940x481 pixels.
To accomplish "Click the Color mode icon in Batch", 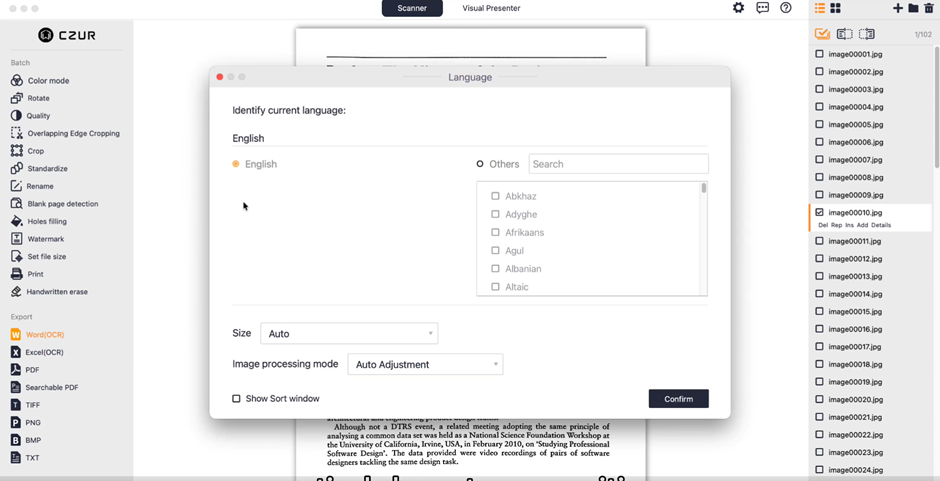I will 16,81.
